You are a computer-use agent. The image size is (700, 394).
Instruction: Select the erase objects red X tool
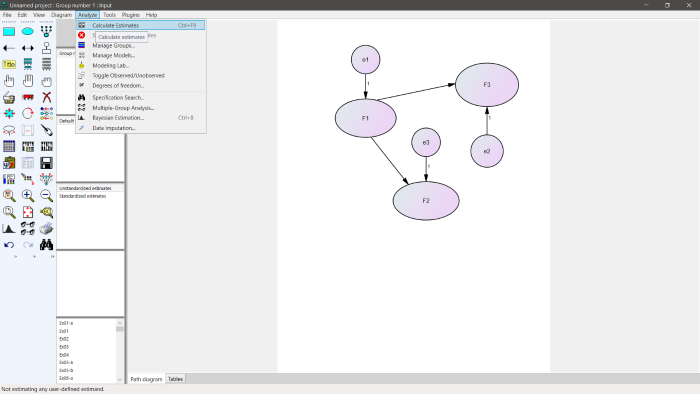[x=46, y=97]
